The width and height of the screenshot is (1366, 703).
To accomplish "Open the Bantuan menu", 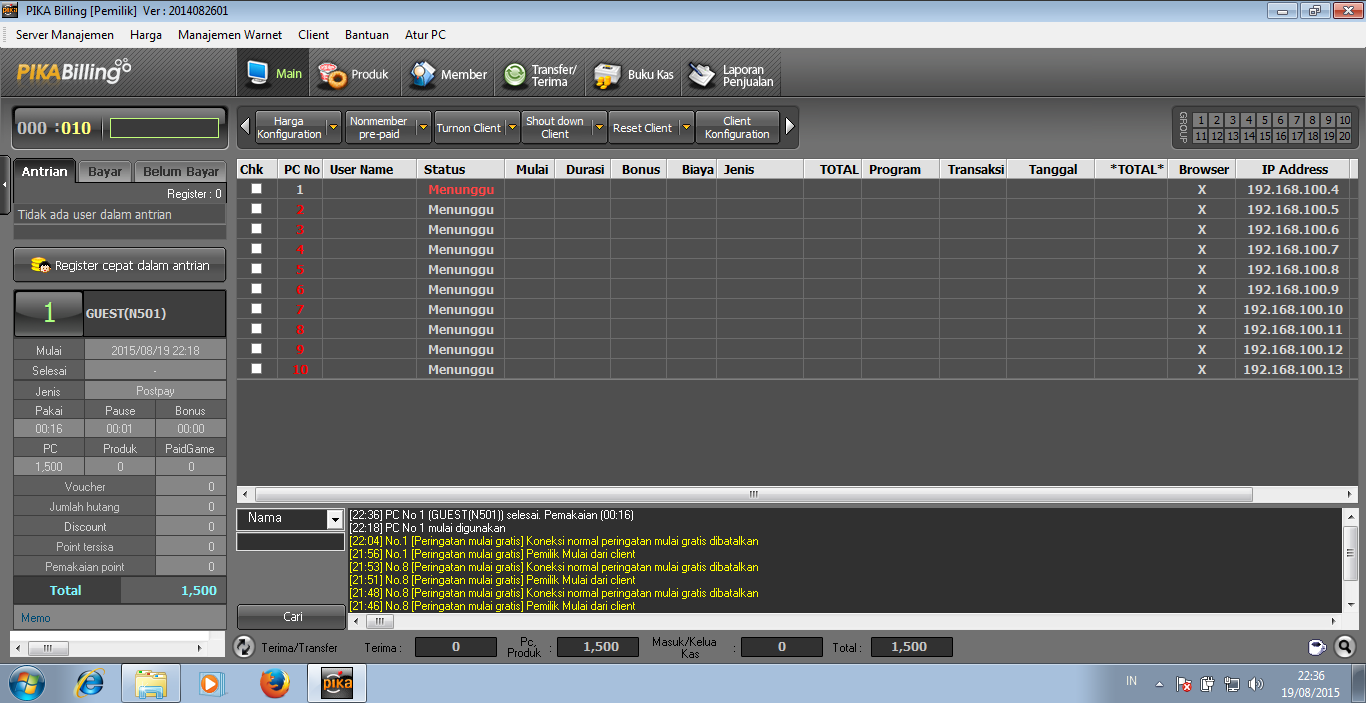I will (367, 34).
